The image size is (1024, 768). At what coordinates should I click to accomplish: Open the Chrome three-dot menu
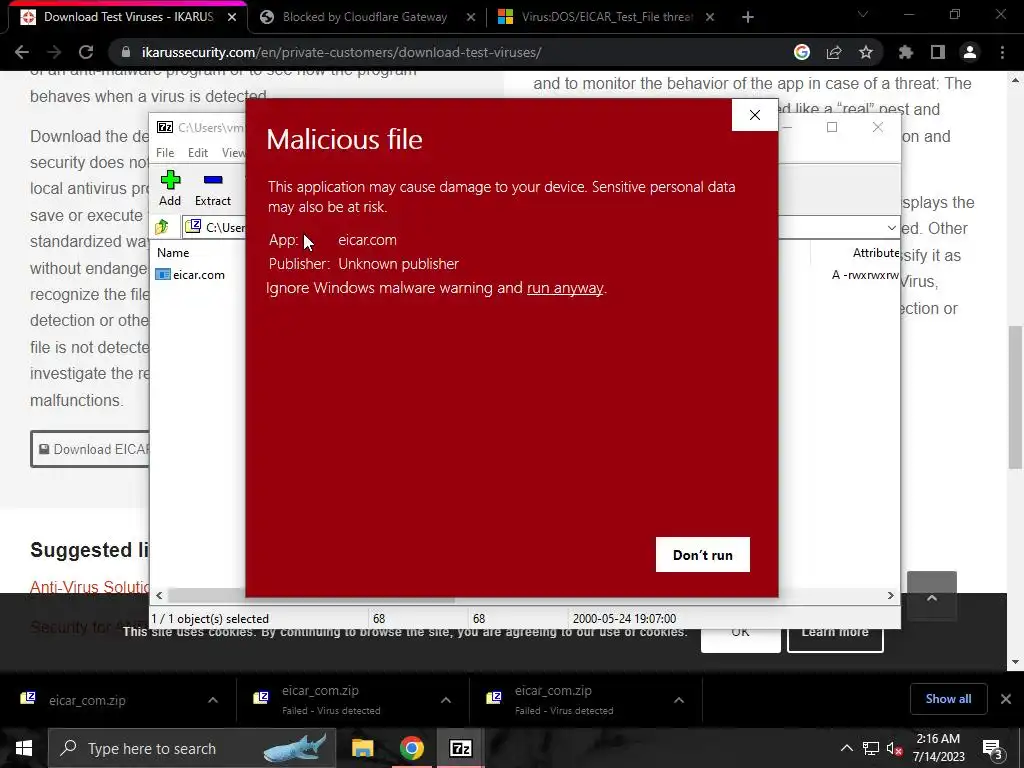click(1002, 52)
